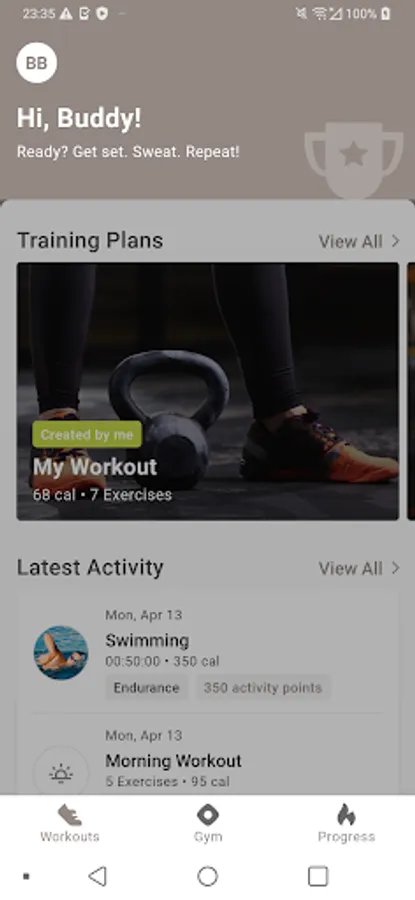Tap the Android back triangle button
Screen dimensions: 415x900
98,876
